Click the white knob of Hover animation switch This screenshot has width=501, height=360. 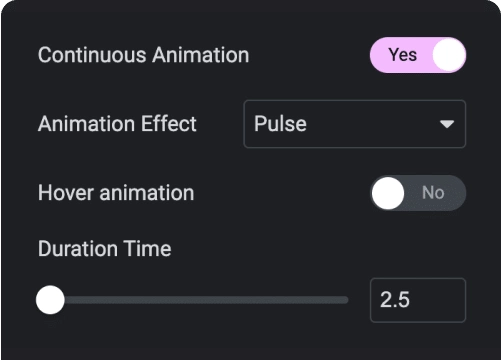[388, 193]
